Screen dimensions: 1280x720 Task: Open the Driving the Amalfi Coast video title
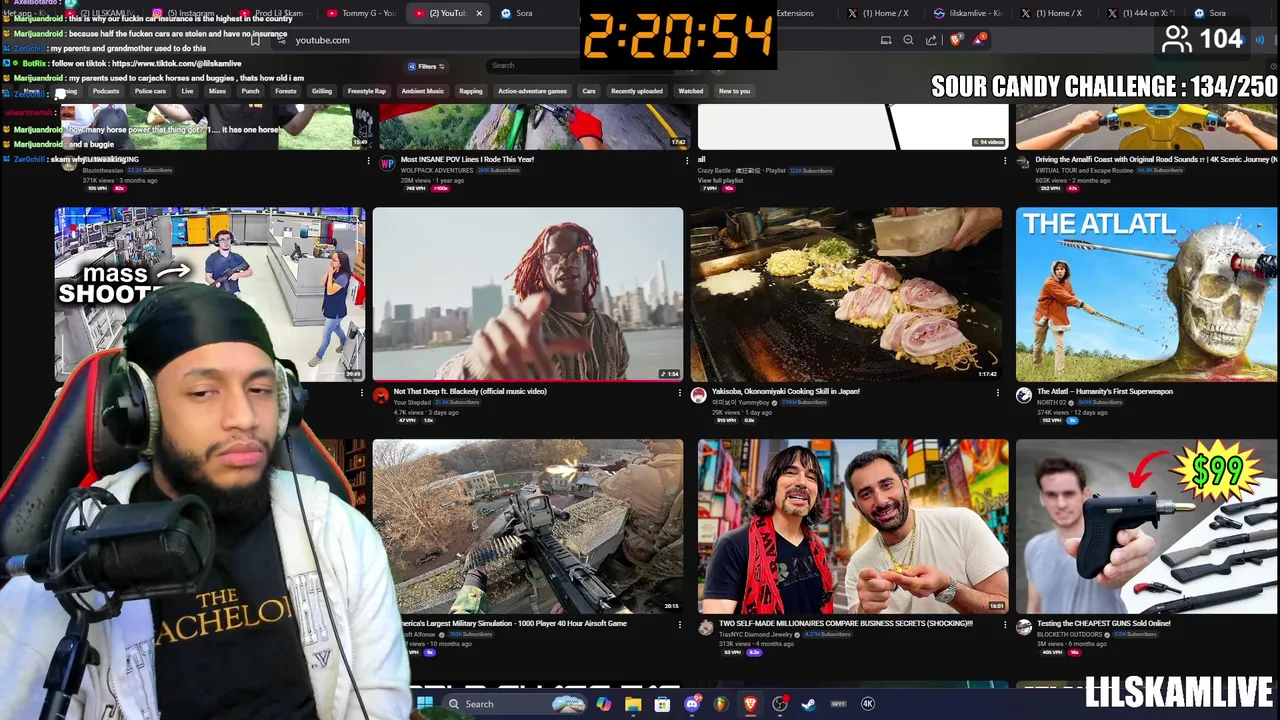(1157, 160)
